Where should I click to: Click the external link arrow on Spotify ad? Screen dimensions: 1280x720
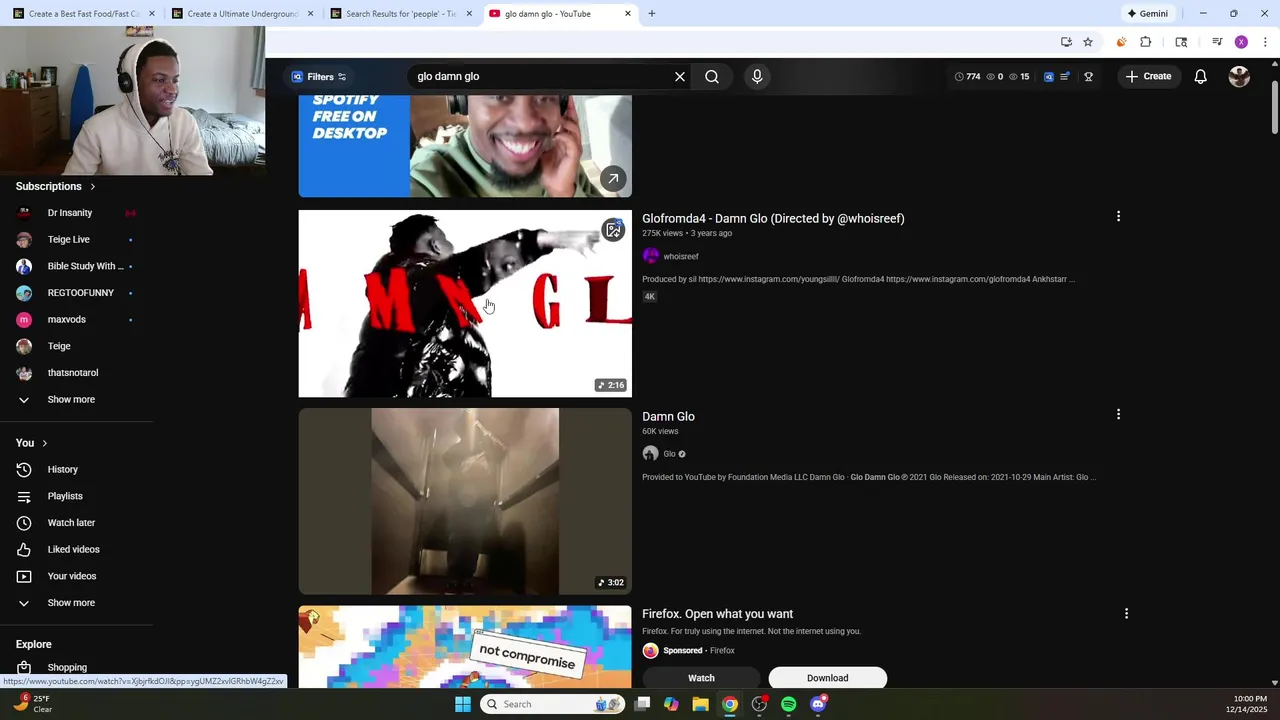point(613,179)
